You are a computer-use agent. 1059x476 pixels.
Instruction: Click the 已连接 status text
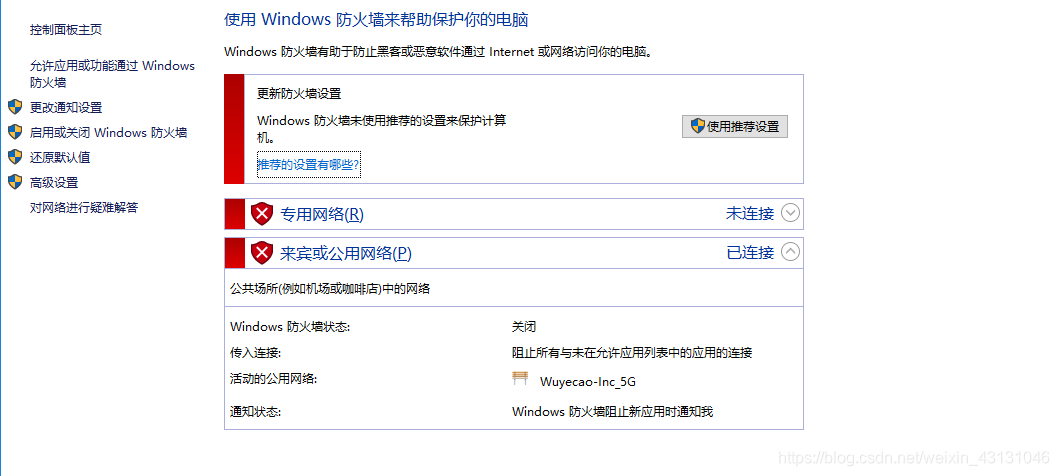point(750,253)
